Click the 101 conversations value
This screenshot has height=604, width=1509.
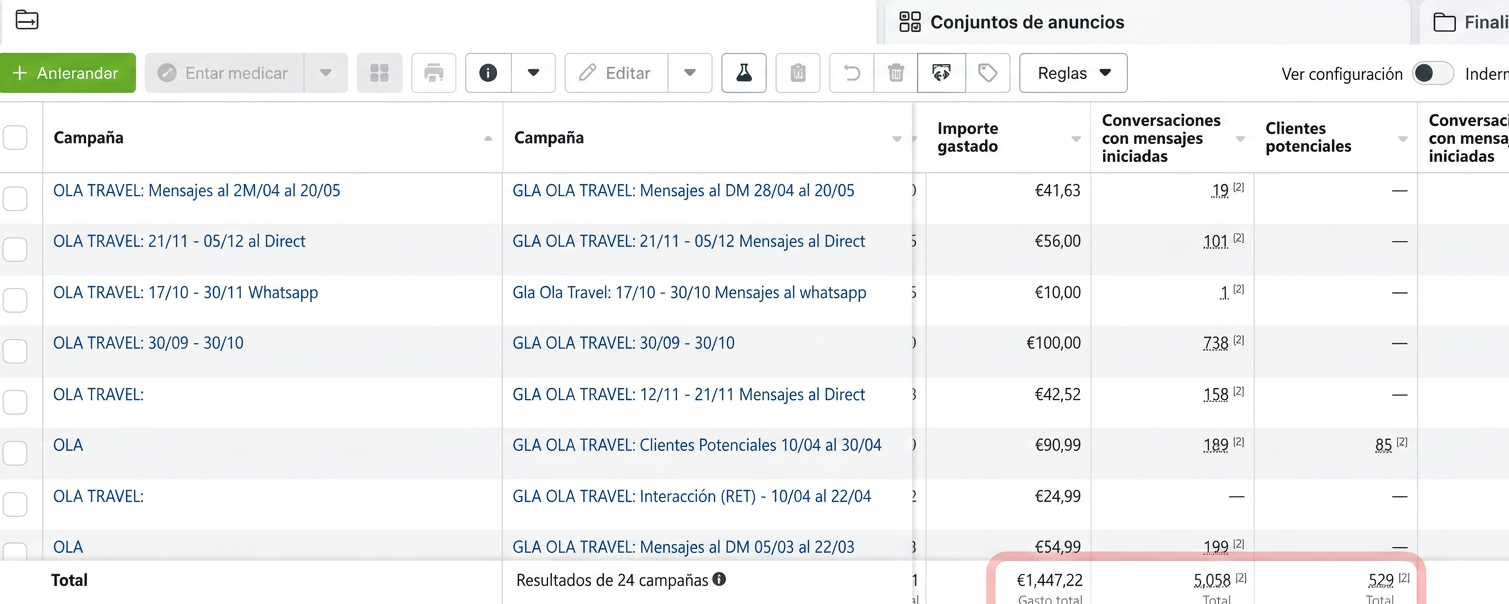1215,241
